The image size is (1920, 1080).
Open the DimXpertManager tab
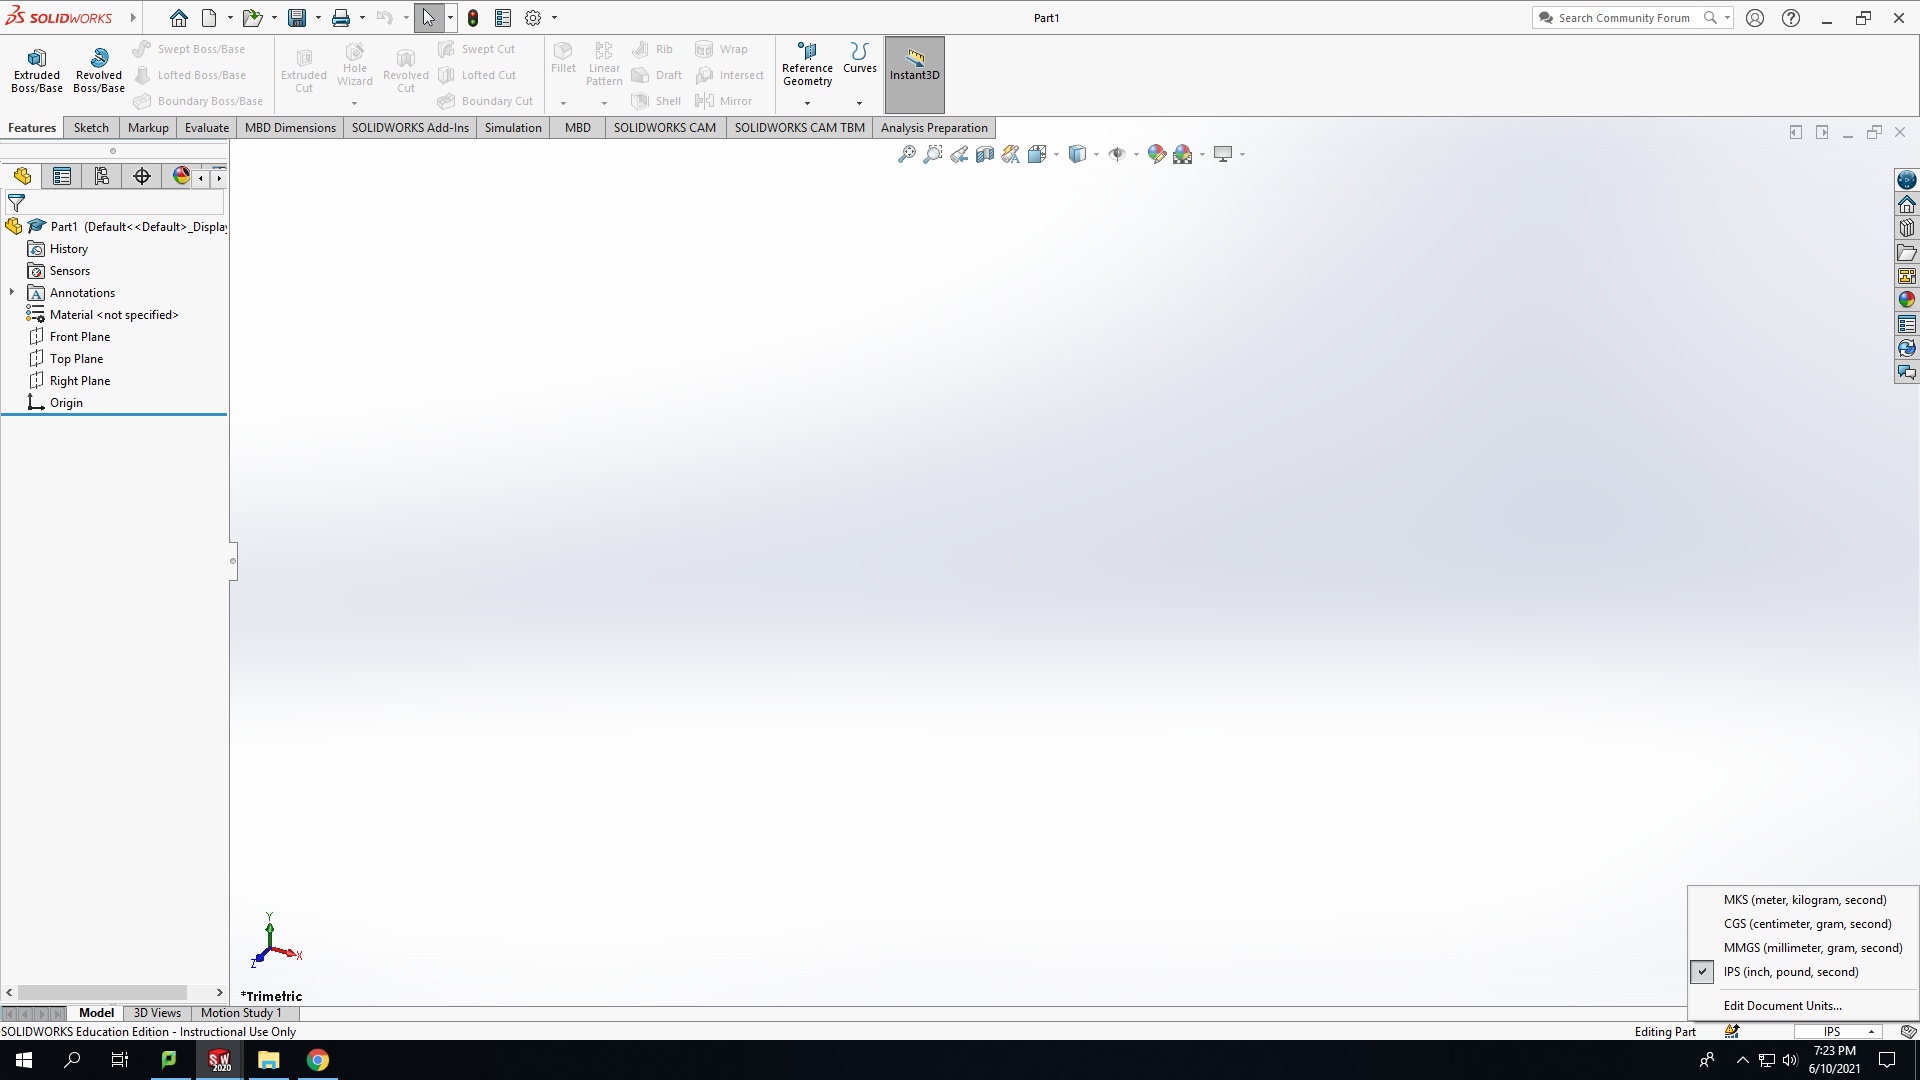[x=142, y=177]
